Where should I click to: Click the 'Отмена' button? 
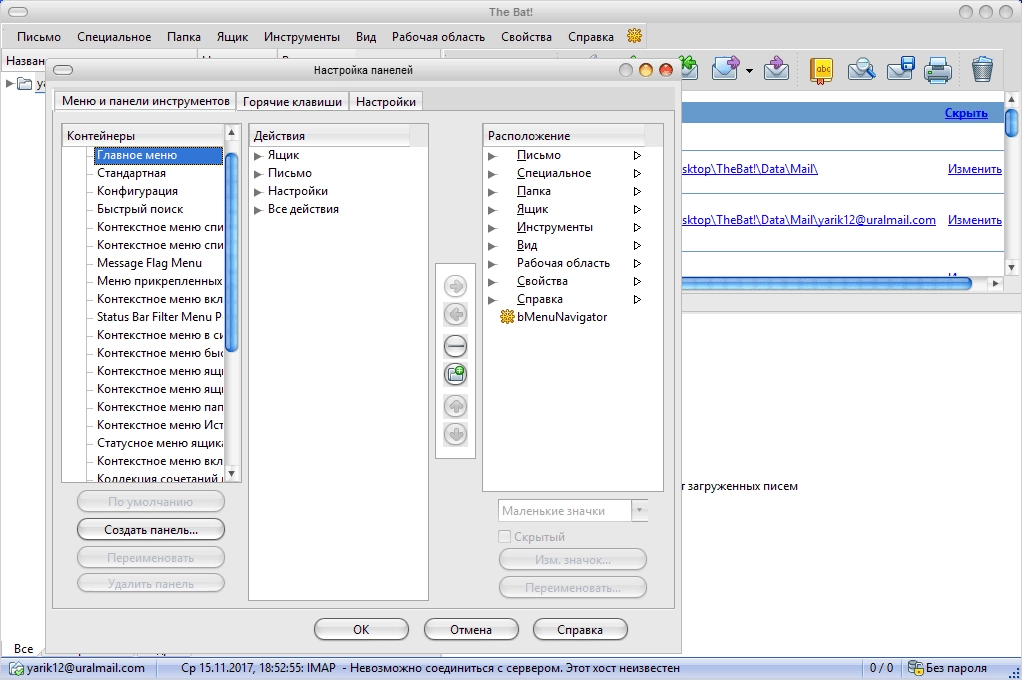click(x=471, y=630)
